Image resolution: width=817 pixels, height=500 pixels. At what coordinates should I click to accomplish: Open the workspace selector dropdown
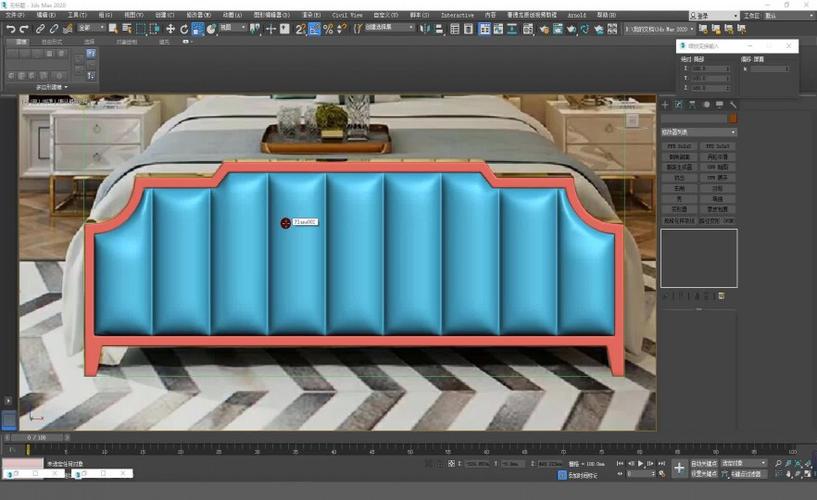(789, 16)
